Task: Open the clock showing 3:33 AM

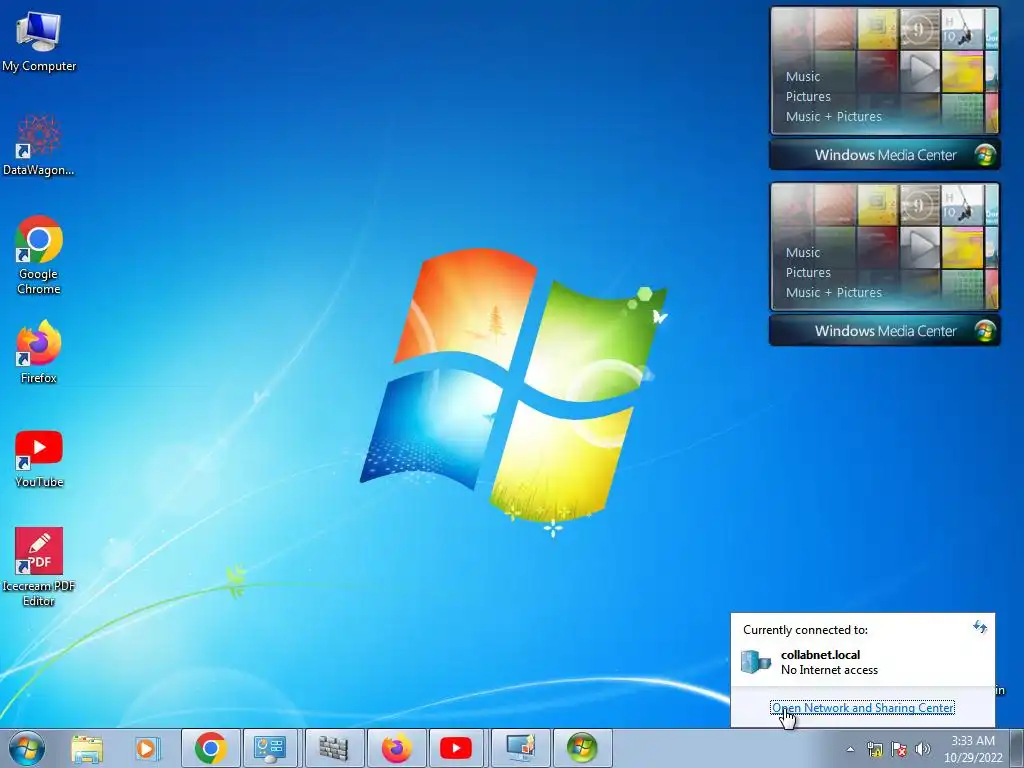Action: [973, 749]
